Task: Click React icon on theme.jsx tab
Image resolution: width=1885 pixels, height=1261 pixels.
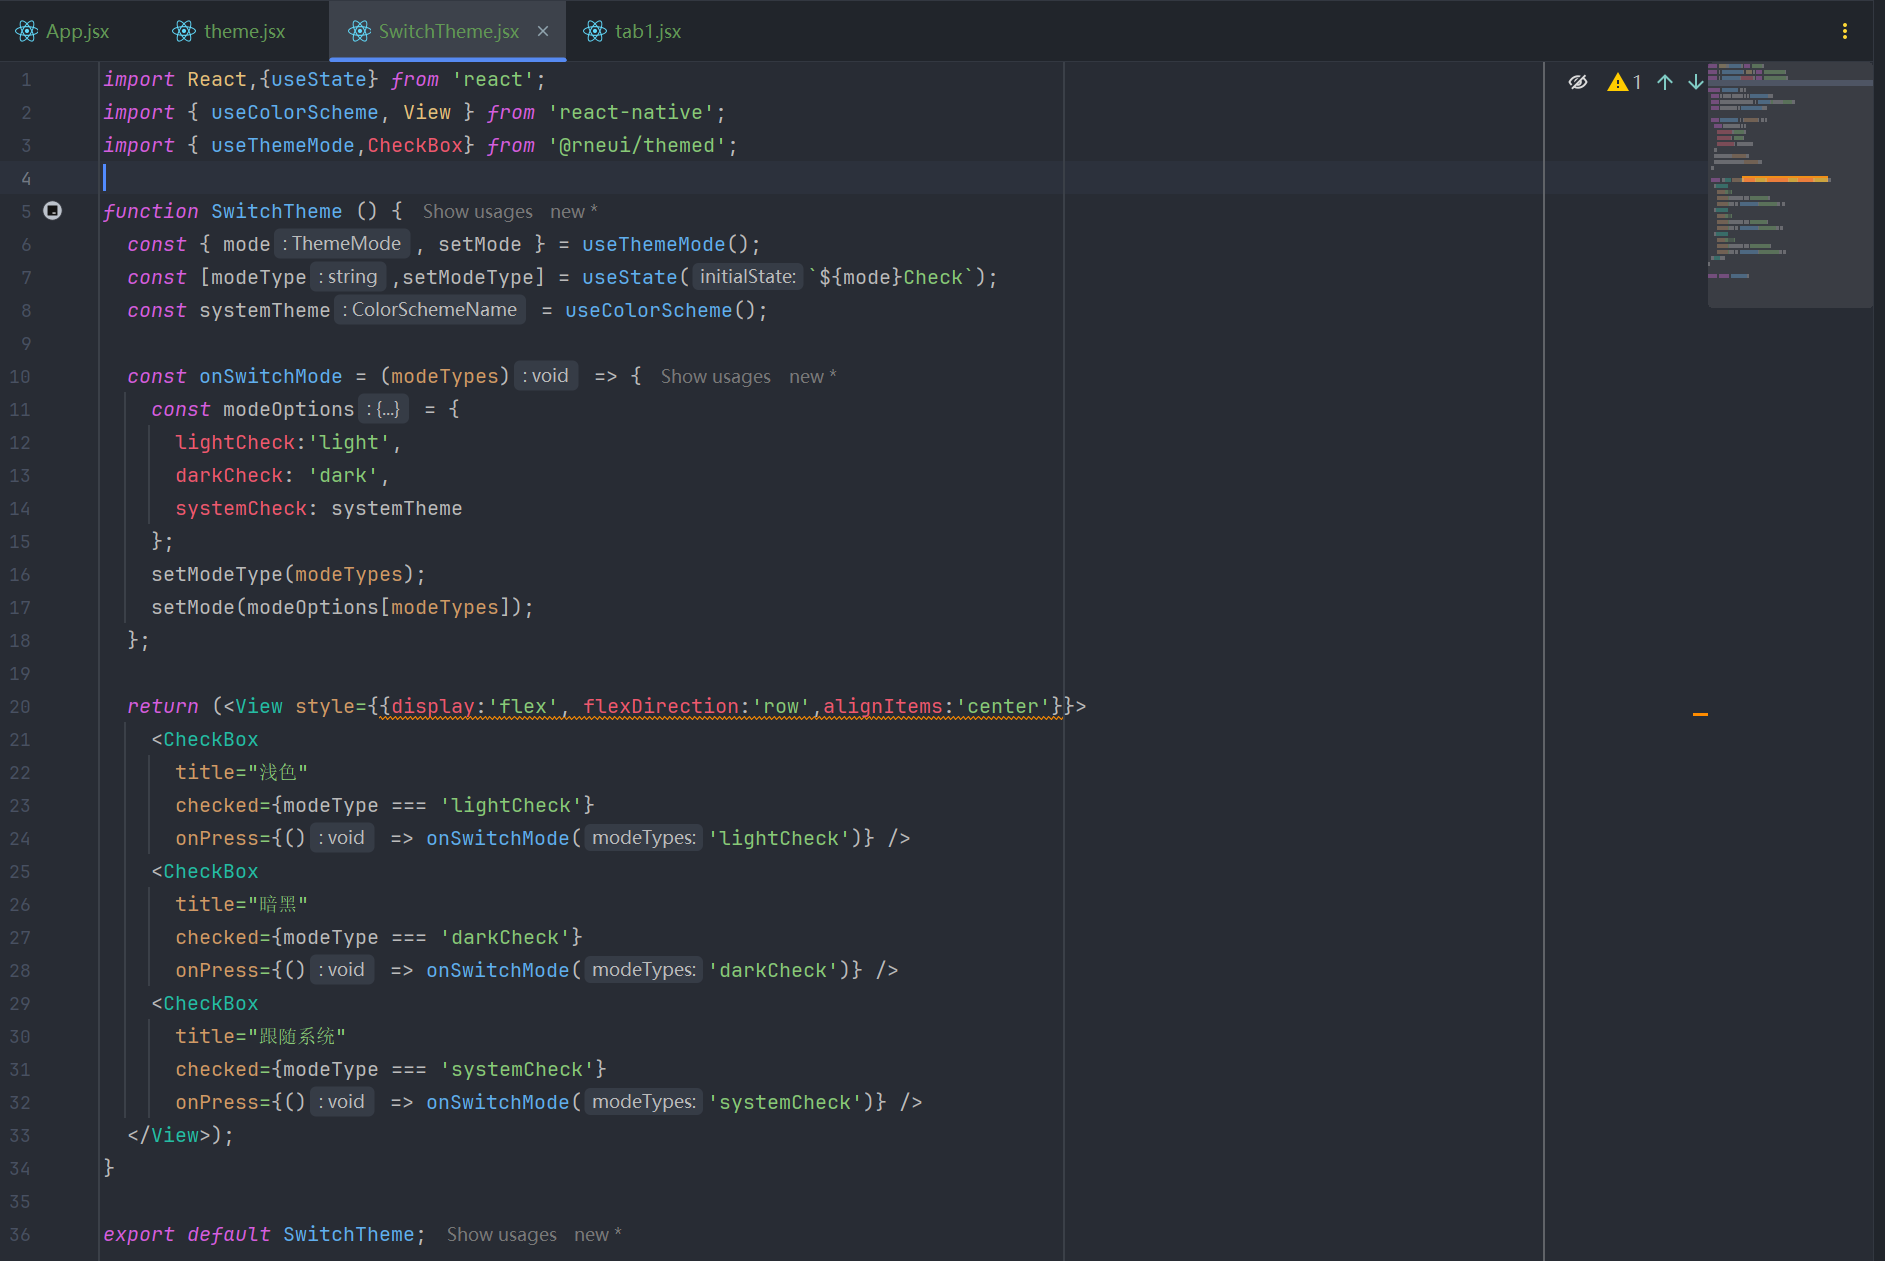Action: (184, 31)
